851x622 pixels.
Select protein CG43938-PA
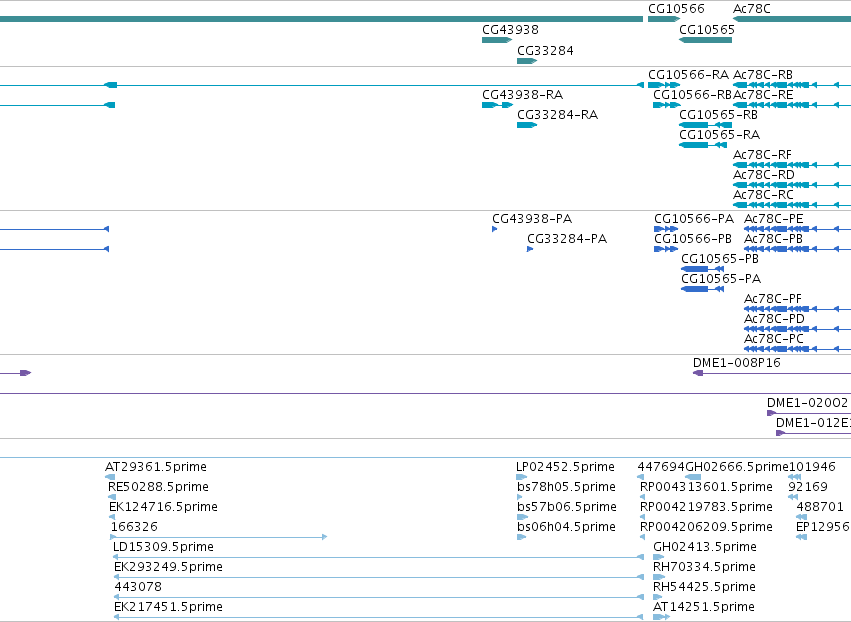click(532, 219)
